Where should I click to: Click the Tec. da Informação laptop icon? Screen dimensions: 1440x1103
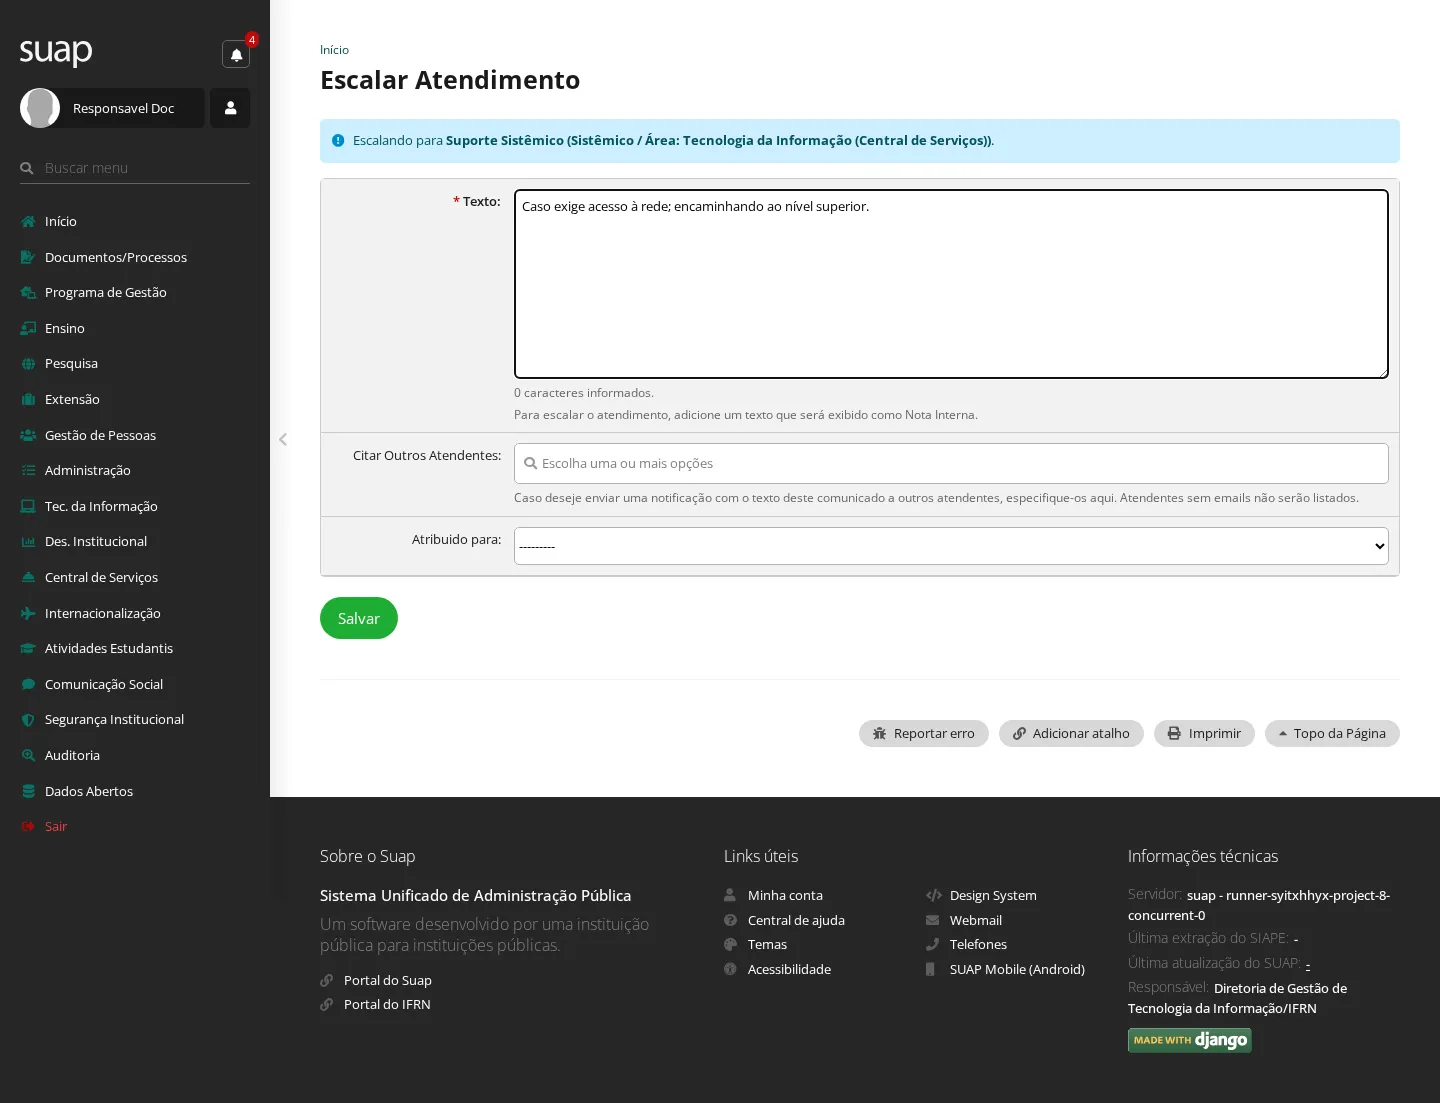point(28,506)
